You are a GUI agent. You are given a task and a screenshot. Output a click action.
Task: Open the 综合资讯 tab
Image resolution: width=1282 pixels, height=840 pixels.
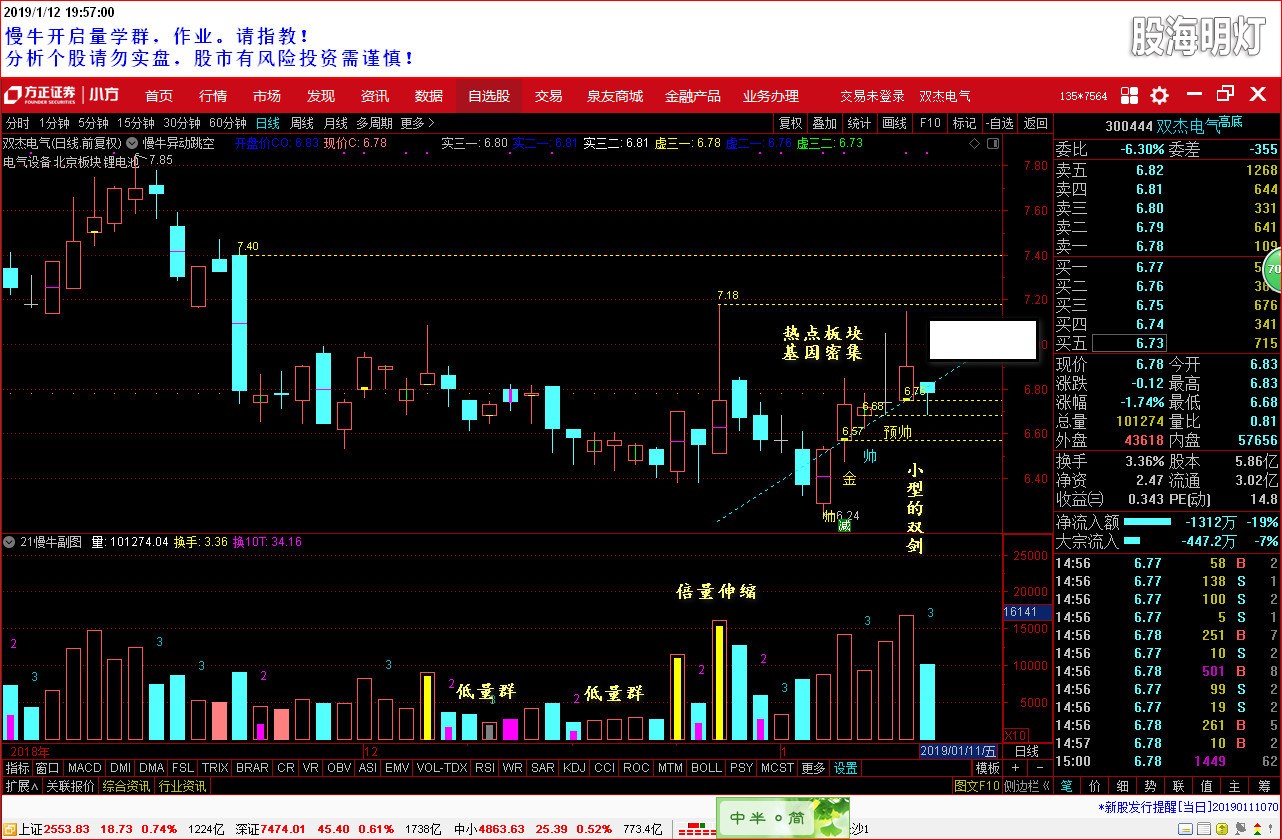pyautogui.click(x=126, y=786)
